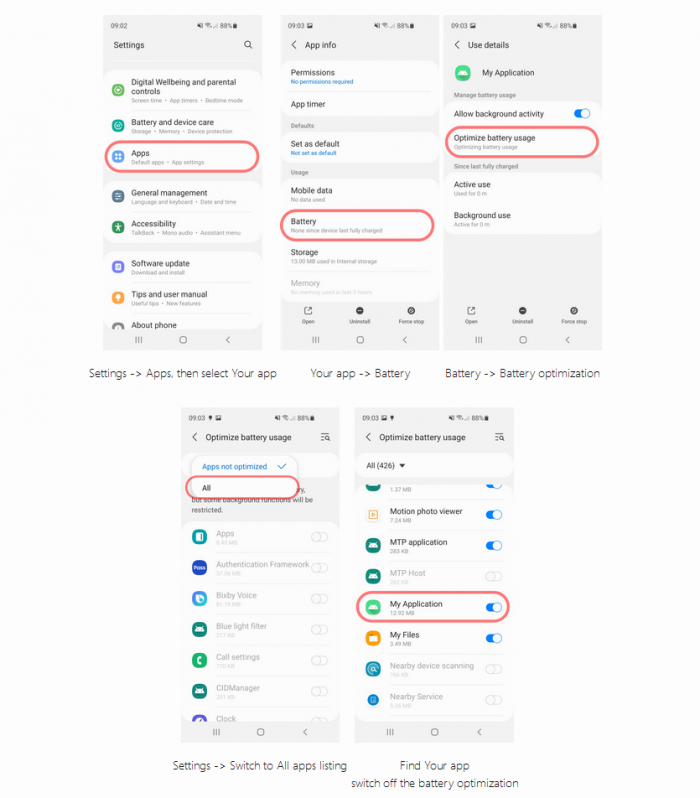
Task: Open the Mobile data row in App info
Action: 359,194
